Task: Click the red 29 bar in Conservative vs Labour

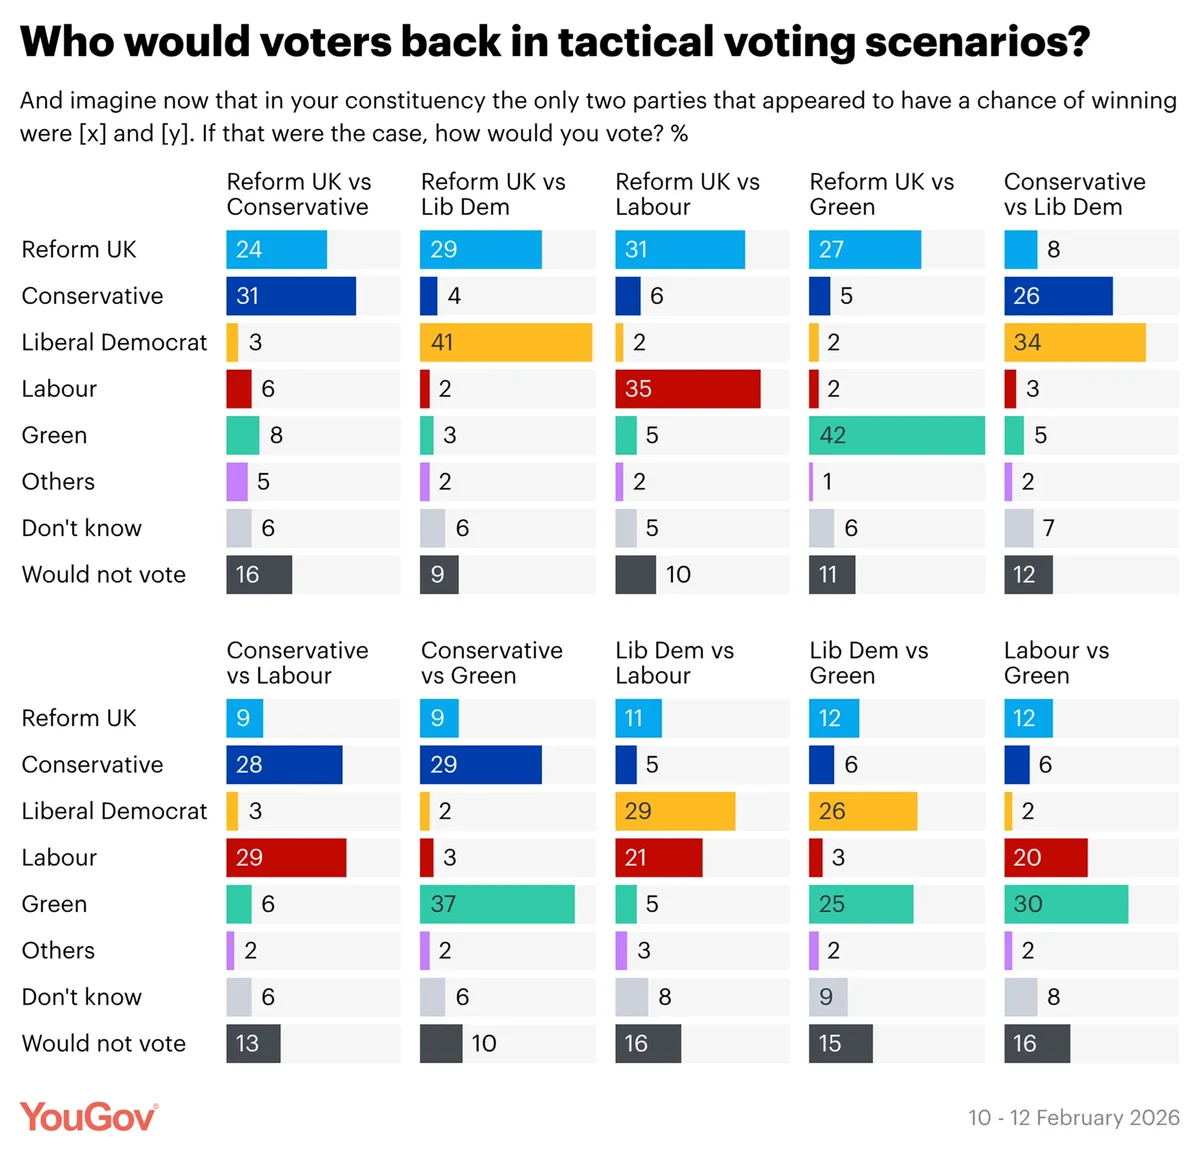Action: coord(286,858)
